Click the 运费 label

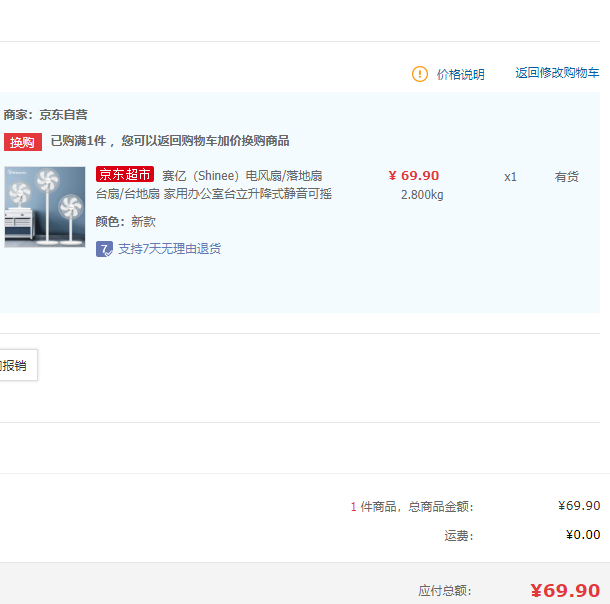point(459,536)
